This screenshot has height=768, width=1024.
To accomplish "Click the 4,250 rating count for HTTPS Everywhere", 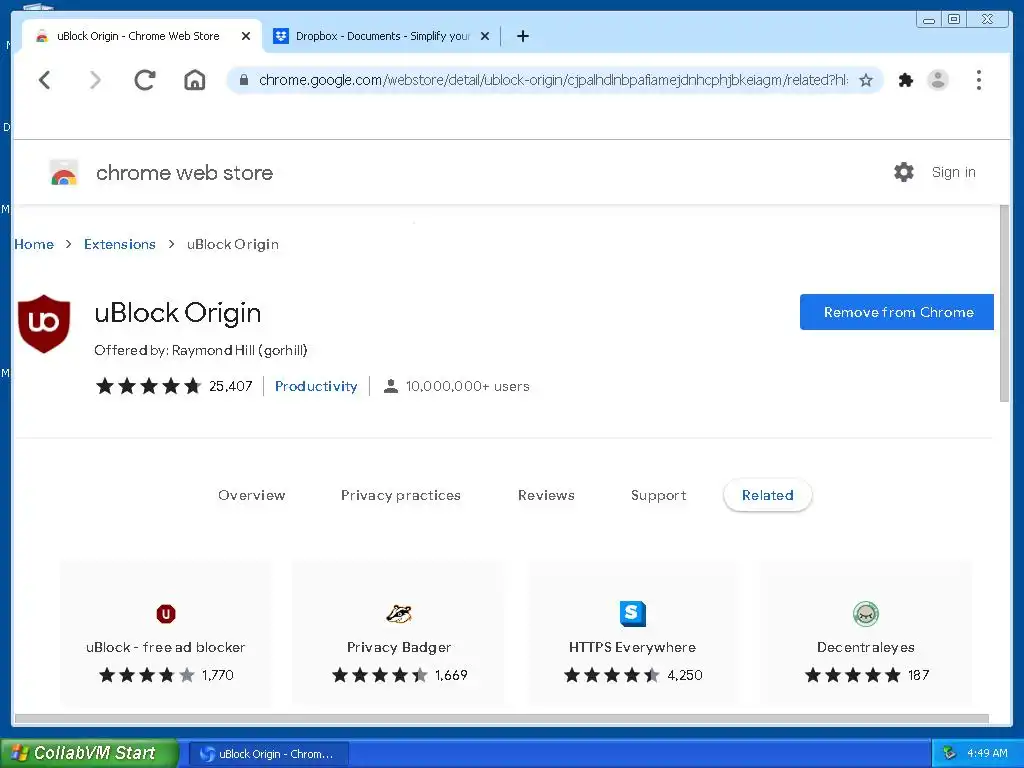I will pyautogui.click(x=684, y=675).
